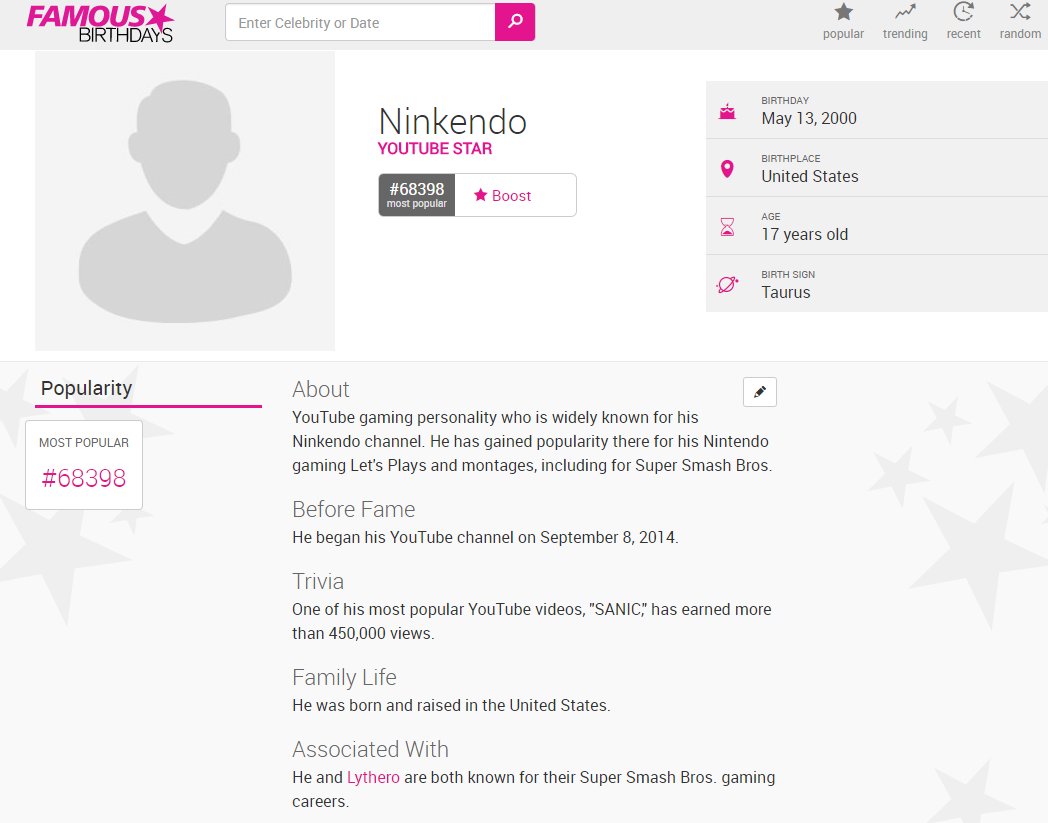The width and height of the screenshot is (1048, 823).
Task: Select the popular label in top navigation
Action: [843, 33]
